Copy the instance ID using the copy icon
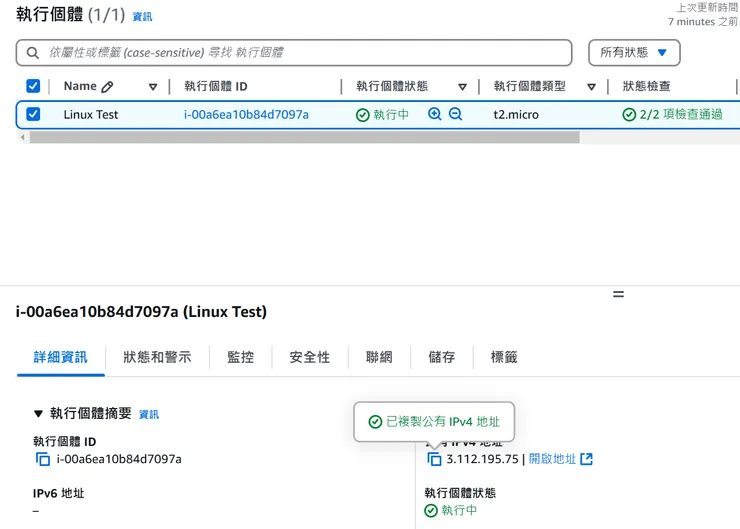The width and height of the screenshot is (740, 529). click(x=43, y=459)
